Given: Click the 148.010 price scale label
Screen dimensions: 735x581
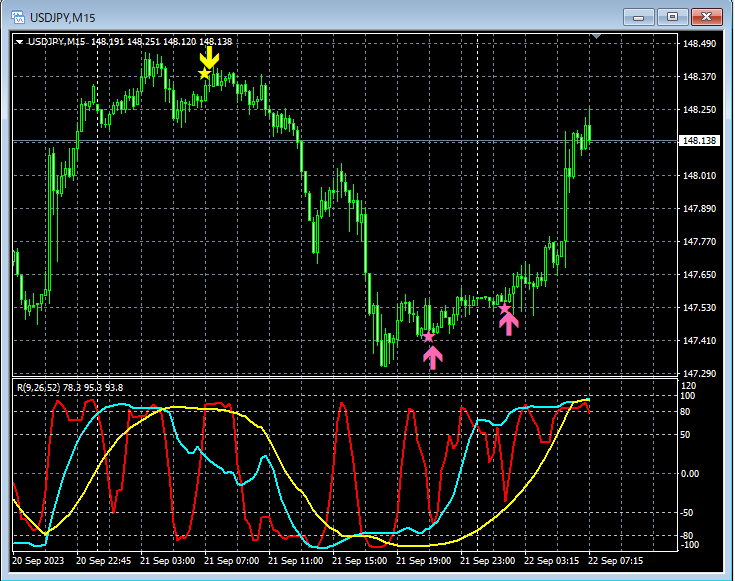Looking at the screenshot, I should (x=699, y=175).
